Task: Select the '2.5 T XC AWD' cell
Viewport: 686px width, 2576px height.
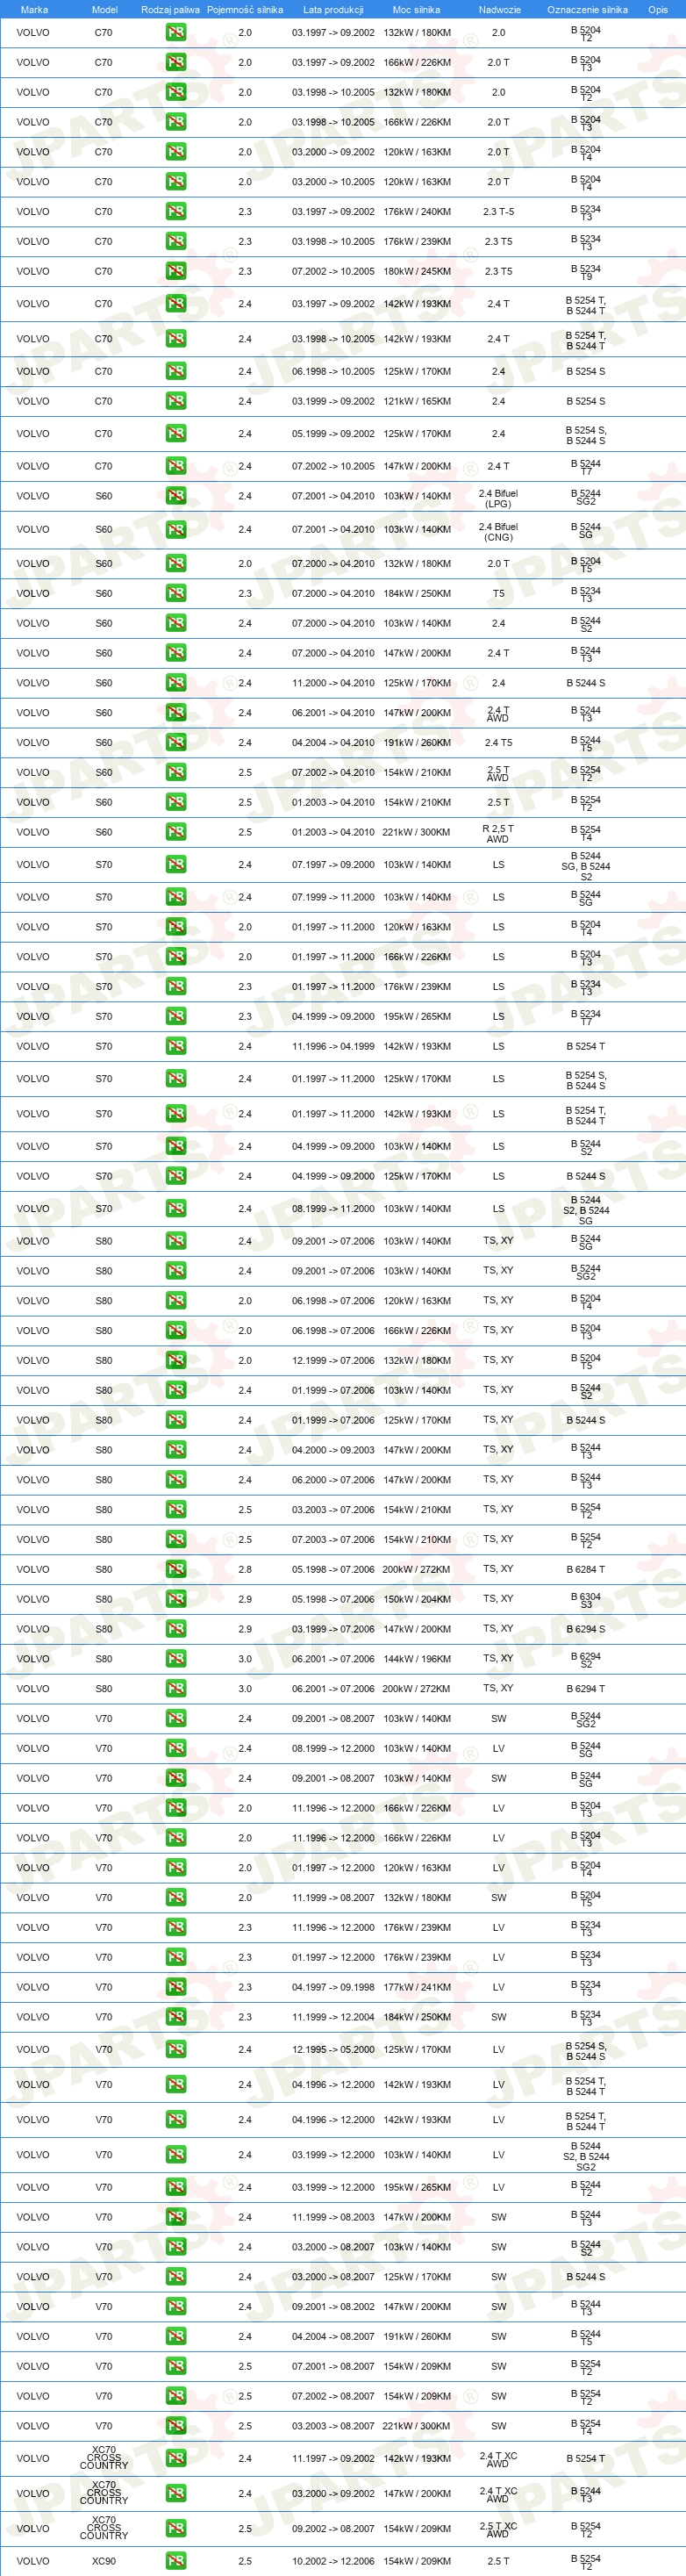Action: pos(498,2530)
